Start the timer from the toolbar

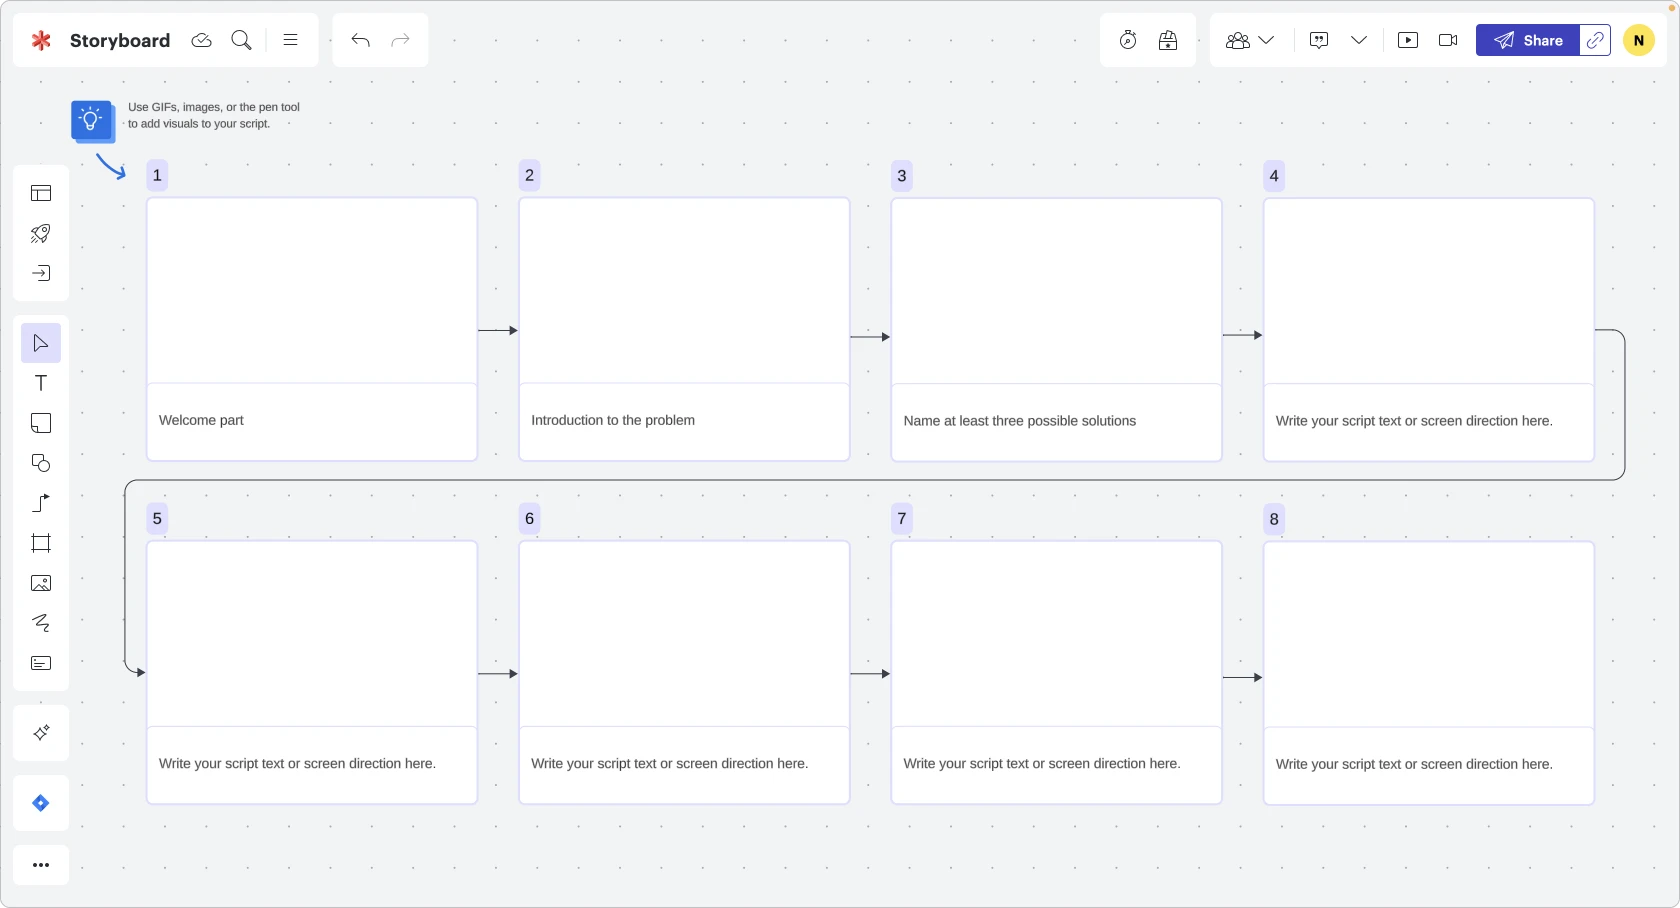[x=1127, y=40]
